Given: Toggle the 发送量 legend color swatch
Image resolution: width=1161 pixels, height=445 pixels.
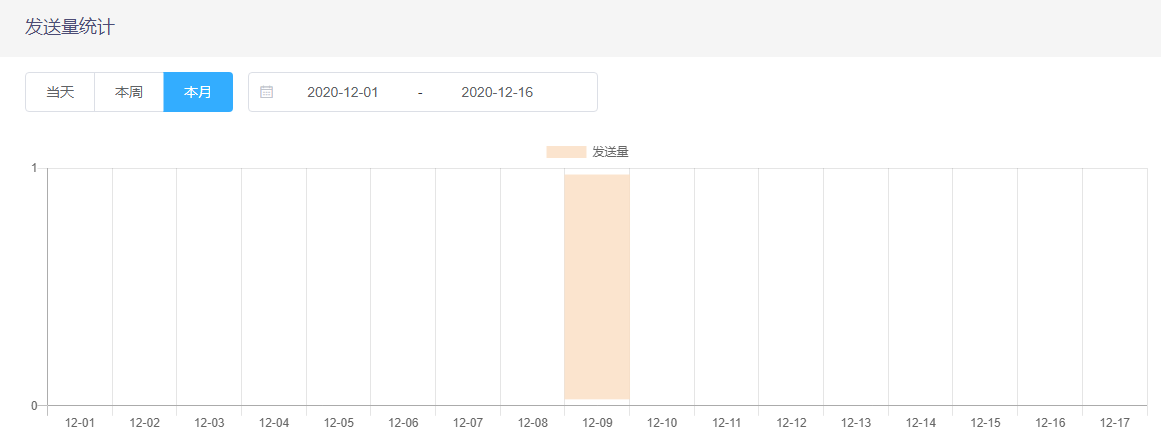Looking at the screenshot, I should tap(566, 152).
